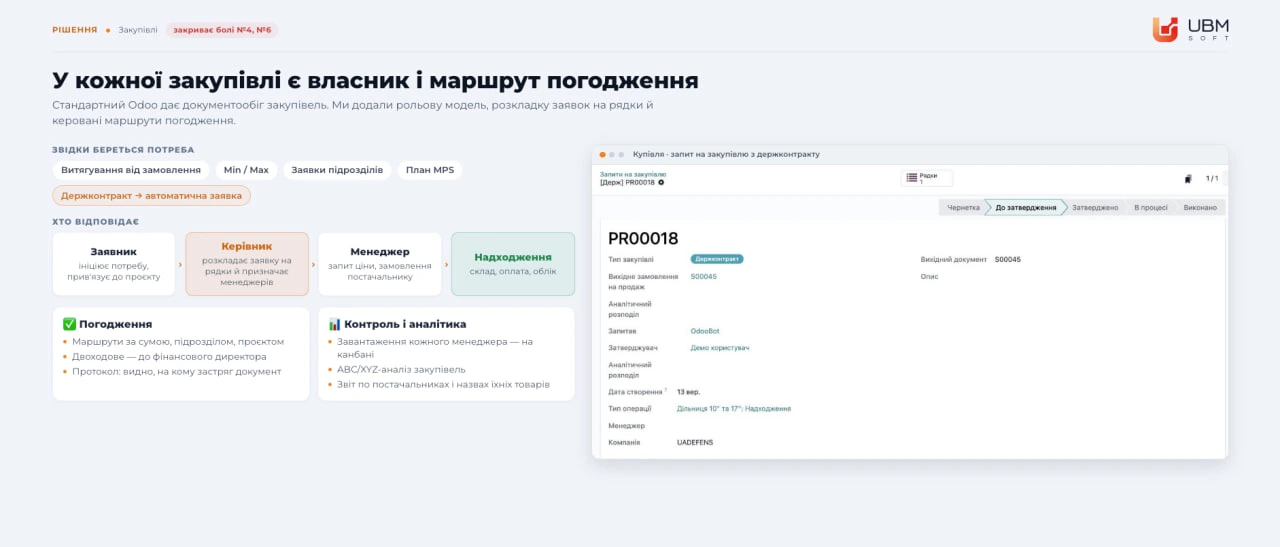Click the slide heading about власник і маршрут

coord(376,81)
